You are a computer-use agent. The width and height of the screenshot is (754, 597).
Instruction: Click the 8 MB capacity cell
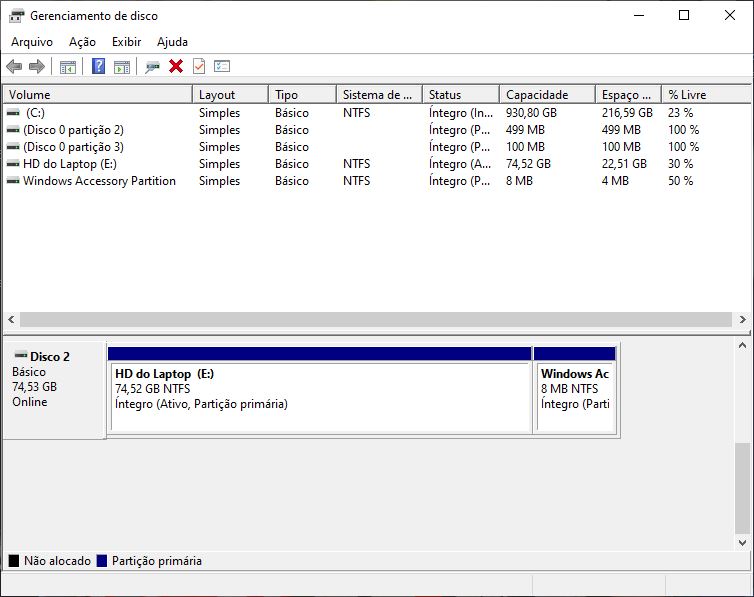click(x=519, y=181)
